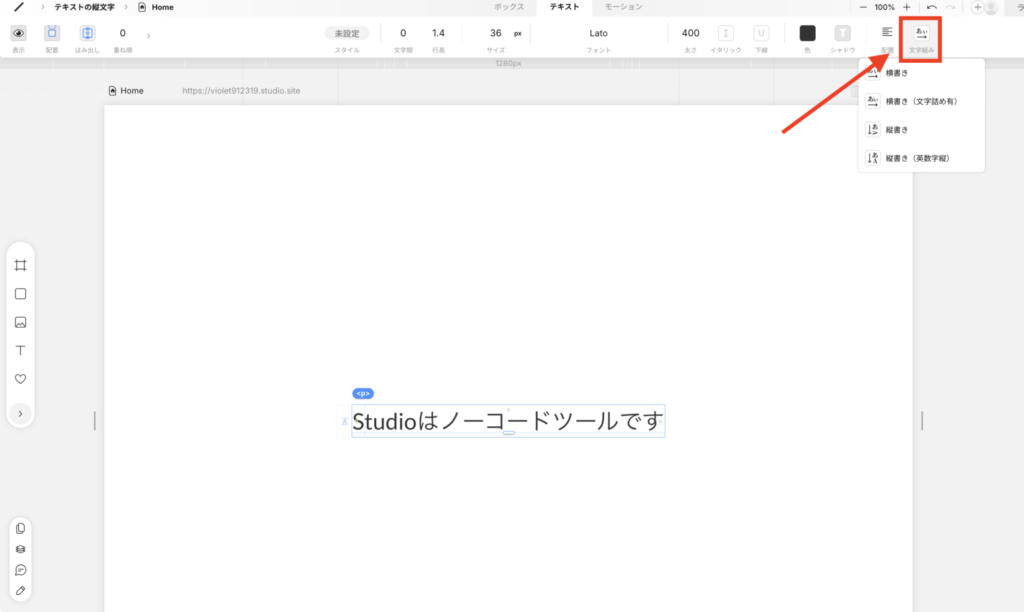Image resolution: width=1024 pixels, height=612 pixels.
Task: Toggle italic text style
Action: pos(726,33)
